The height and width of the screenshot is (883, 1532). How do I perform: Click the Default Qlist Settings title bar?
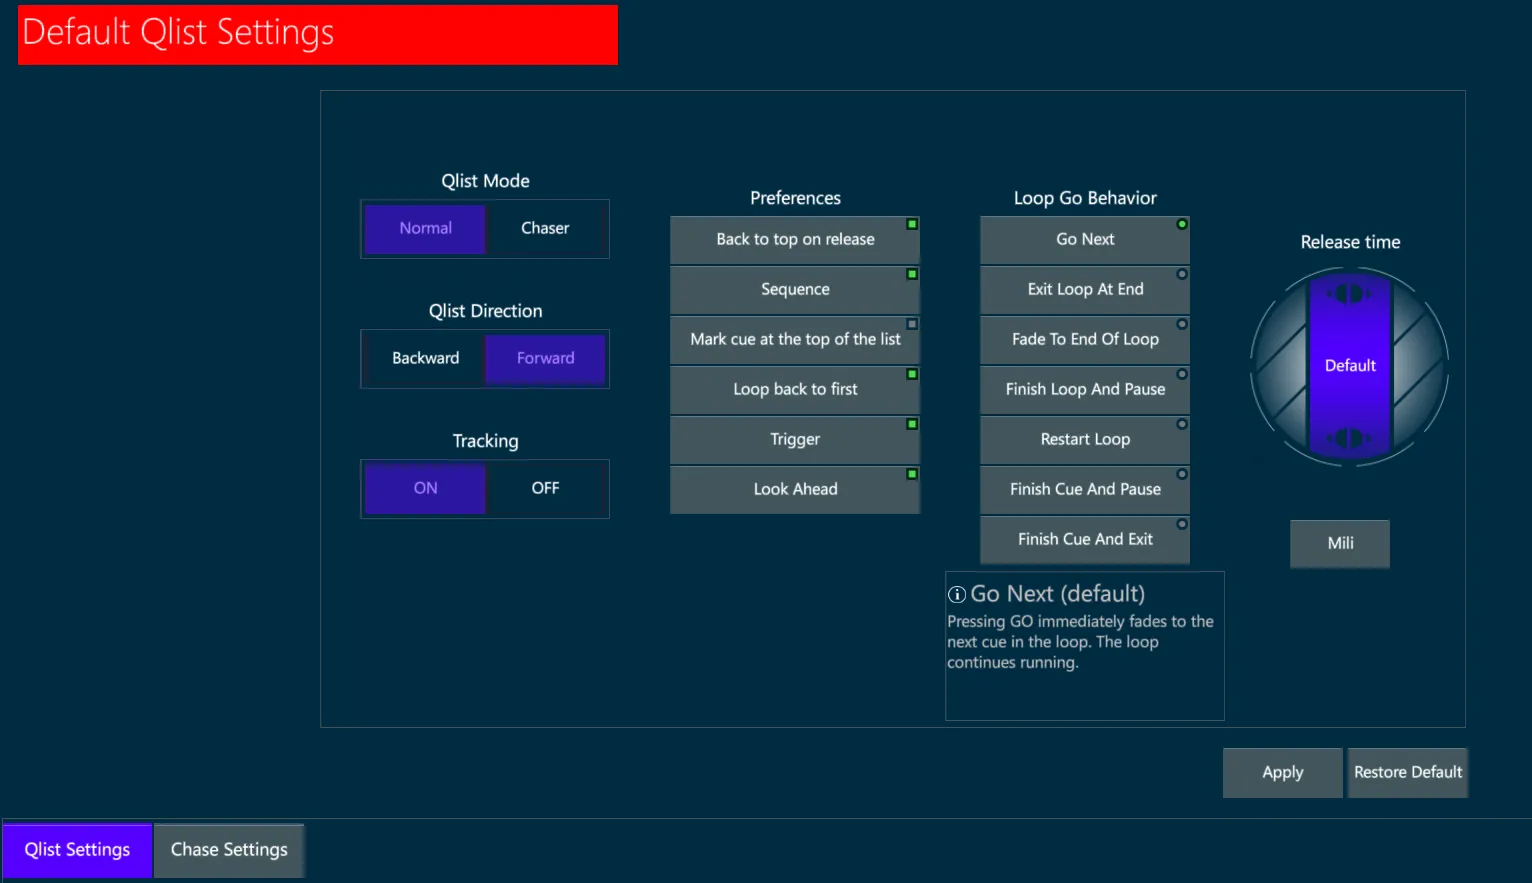[318, 35]
